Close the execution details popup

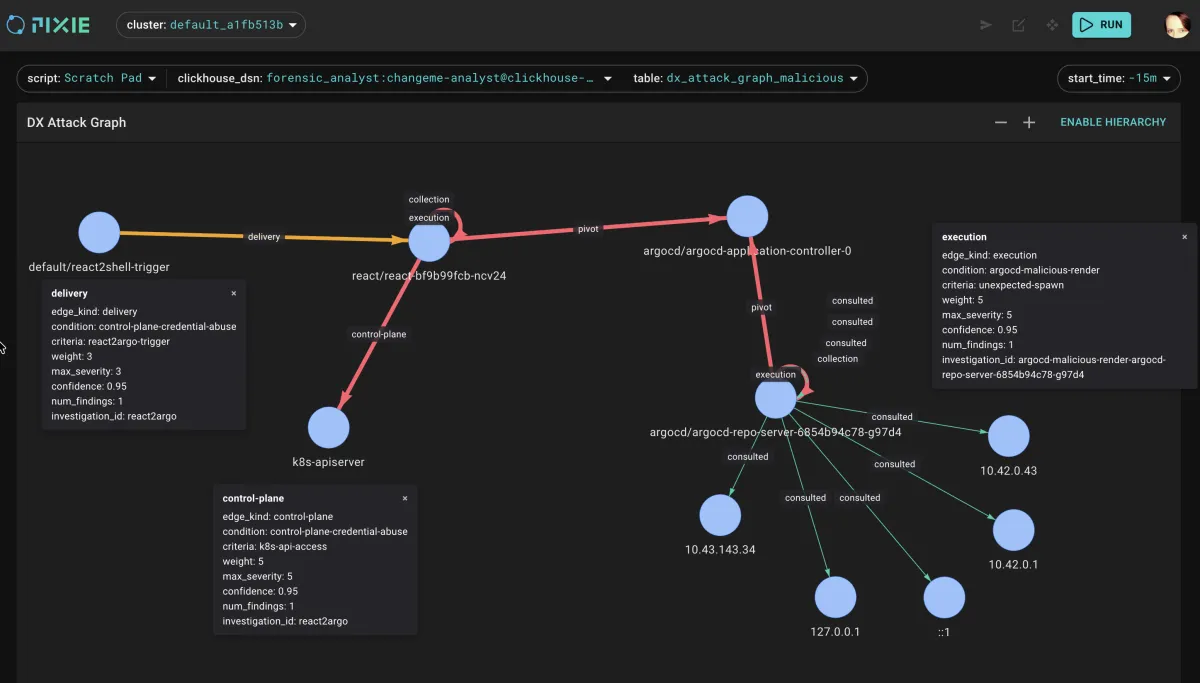pos(1185,237)
